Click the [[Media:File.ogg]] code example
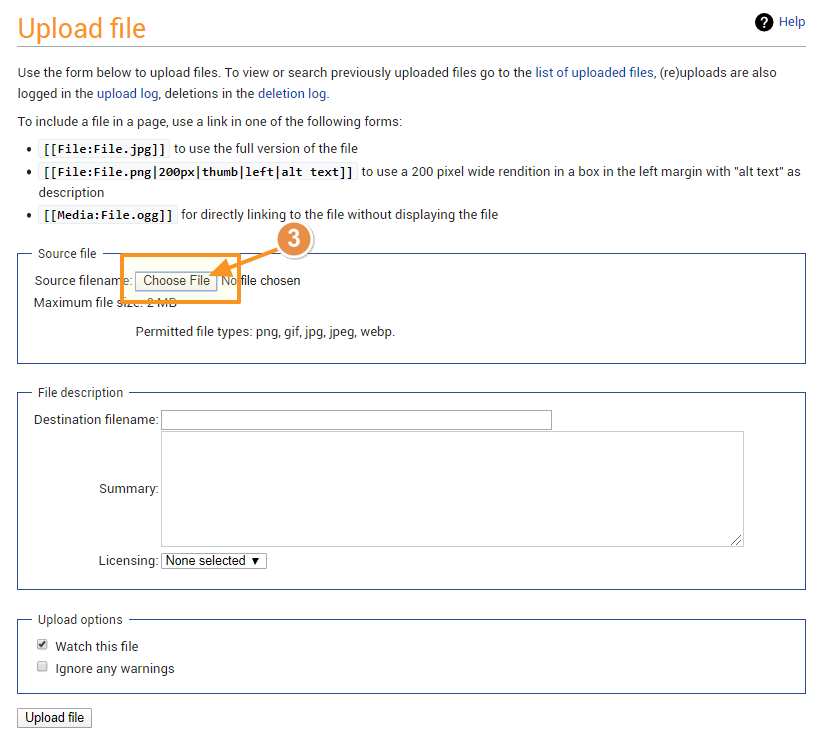Image resolution: width=825 pixels, height=737 pixels. coord(107,215)
